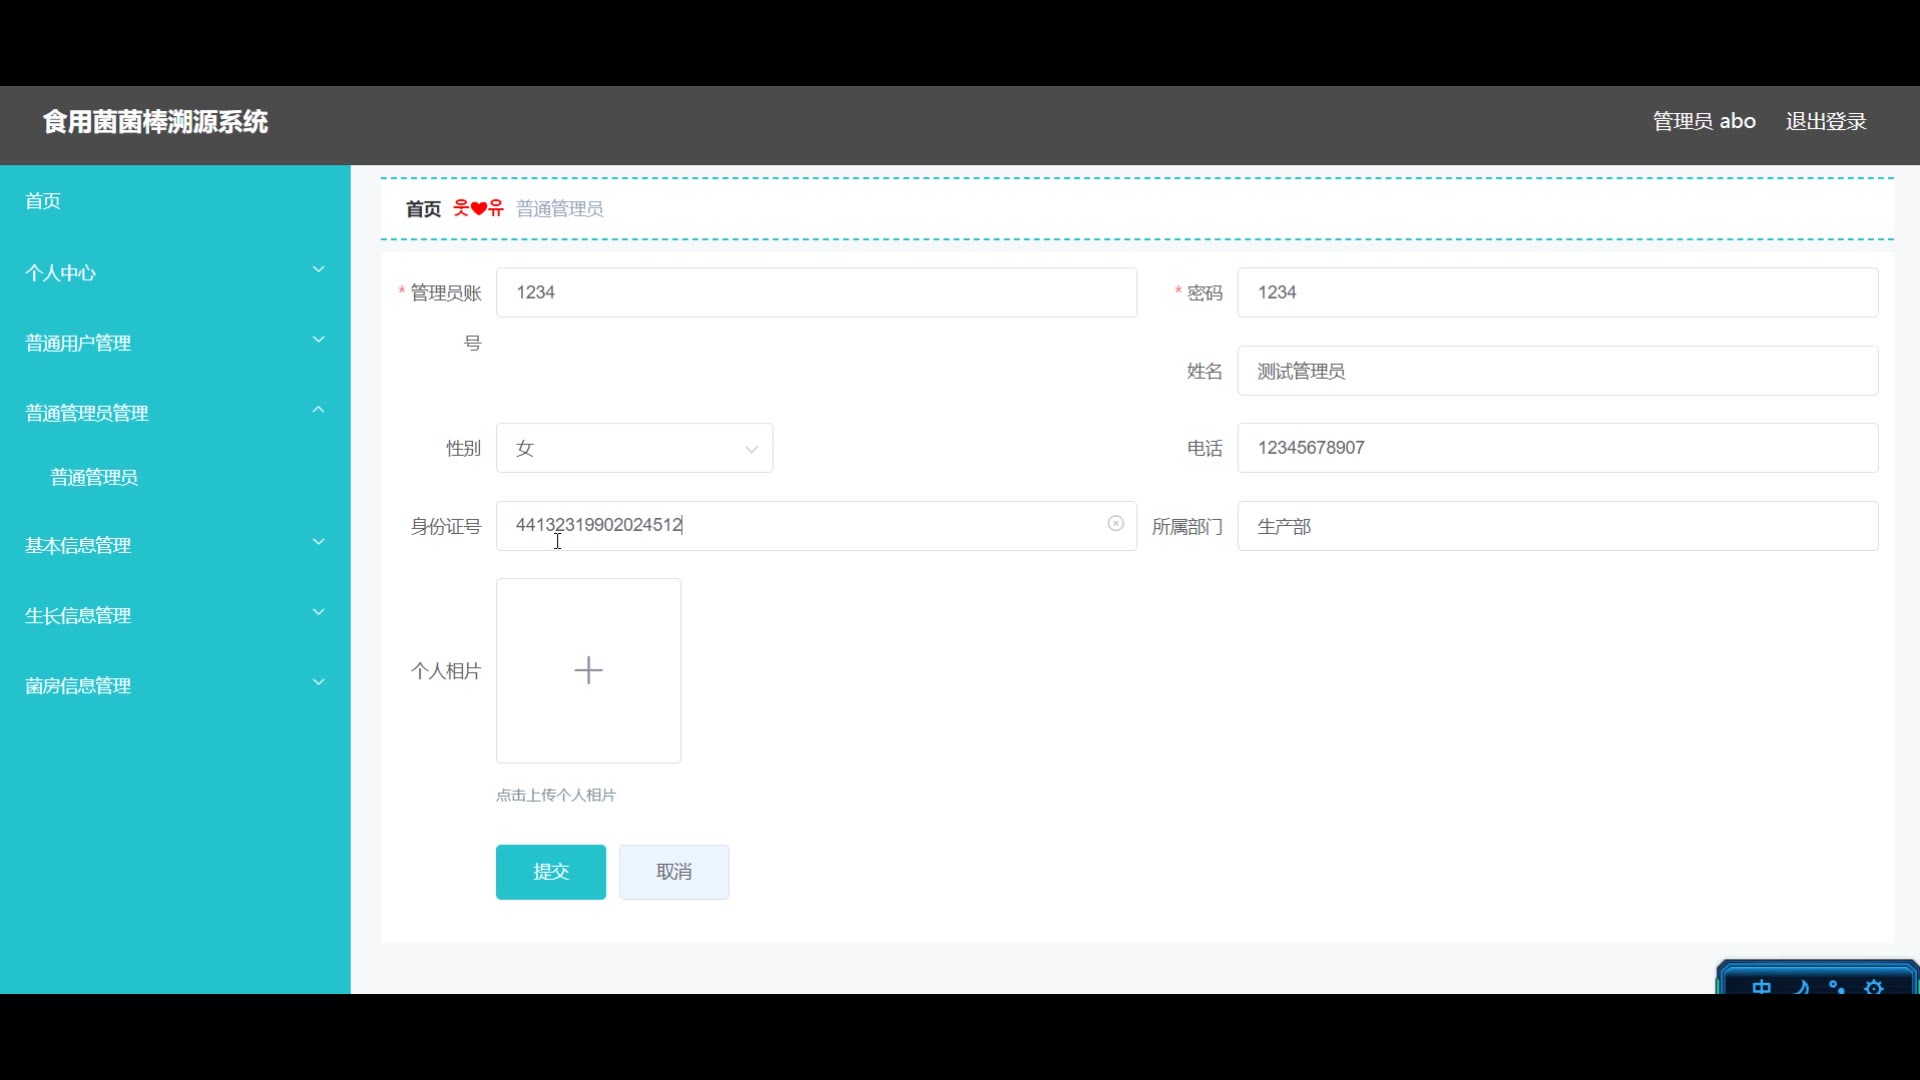Collapse the 普通管理员管理 sidebar menu

[318, 410]
